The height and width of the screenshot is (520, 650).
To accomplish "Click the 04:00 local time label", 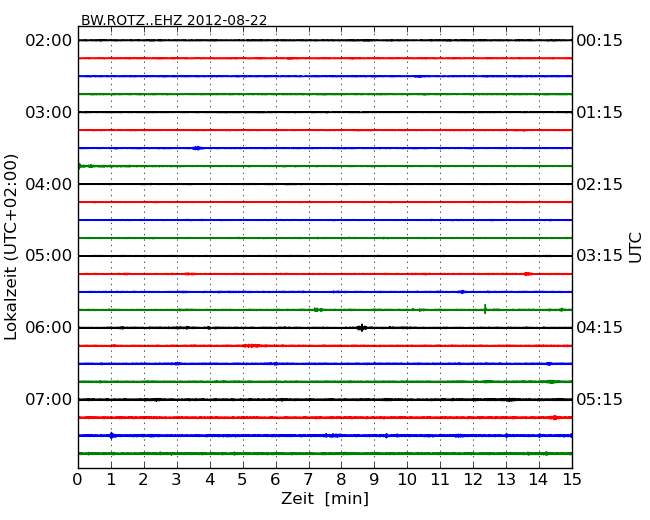I will click(x=49, y=184).
